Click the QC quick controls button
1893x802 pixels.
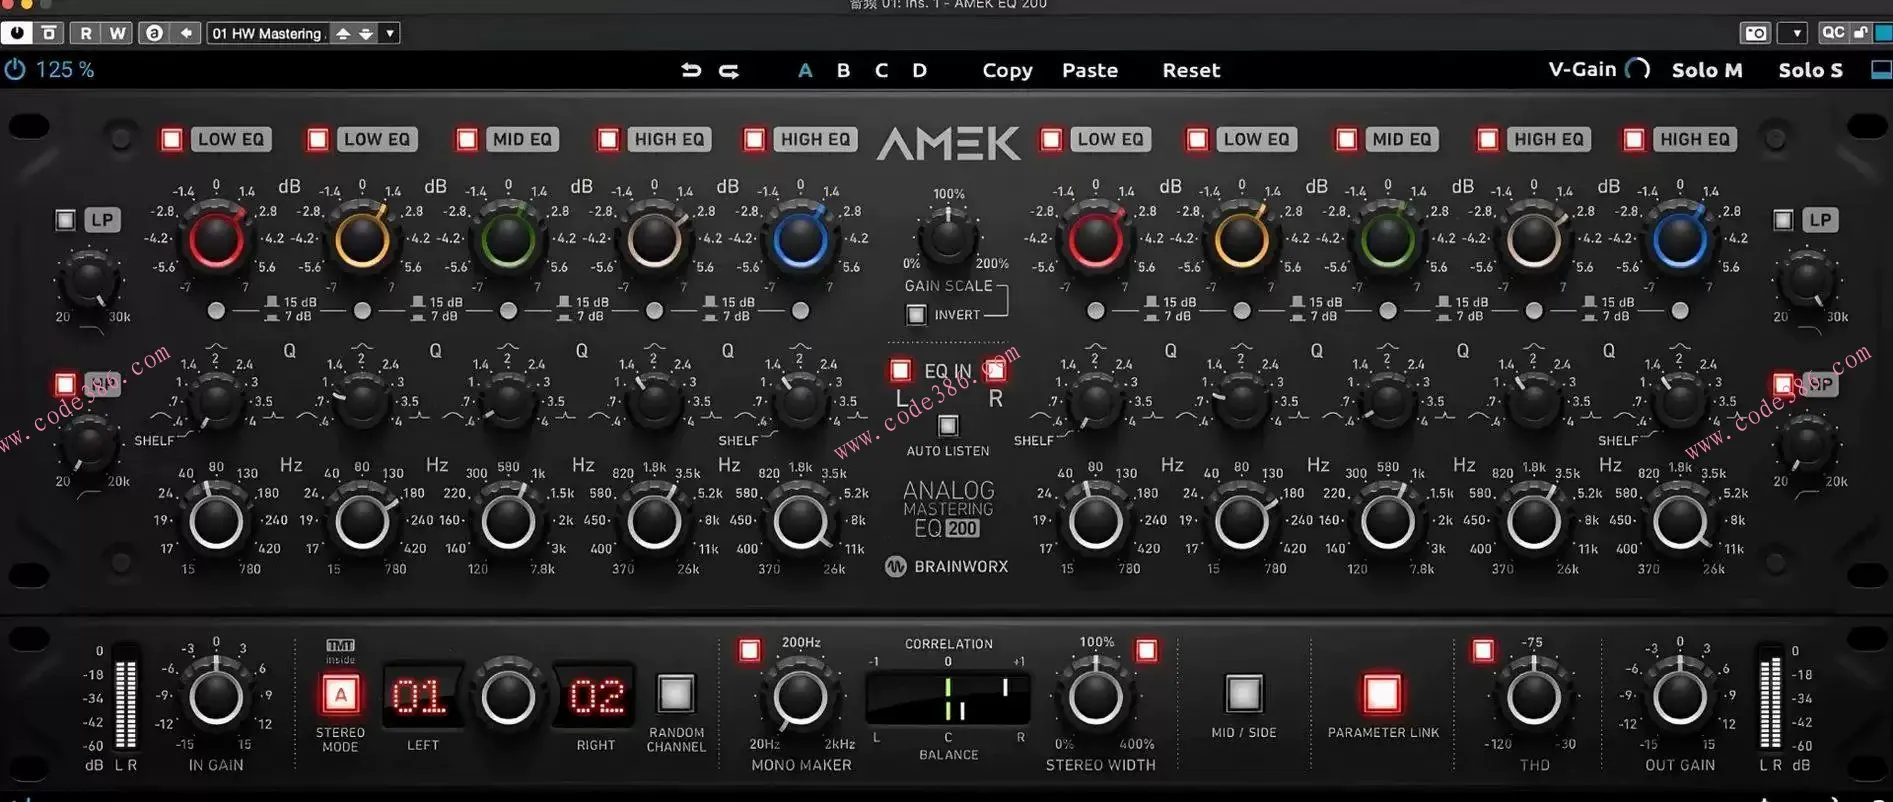(1833, 32)
